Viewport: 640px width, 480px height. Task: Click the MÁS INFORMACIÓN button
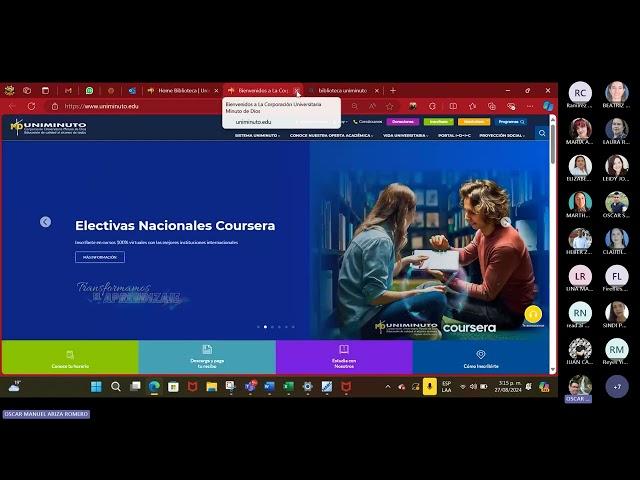[100, 257]
